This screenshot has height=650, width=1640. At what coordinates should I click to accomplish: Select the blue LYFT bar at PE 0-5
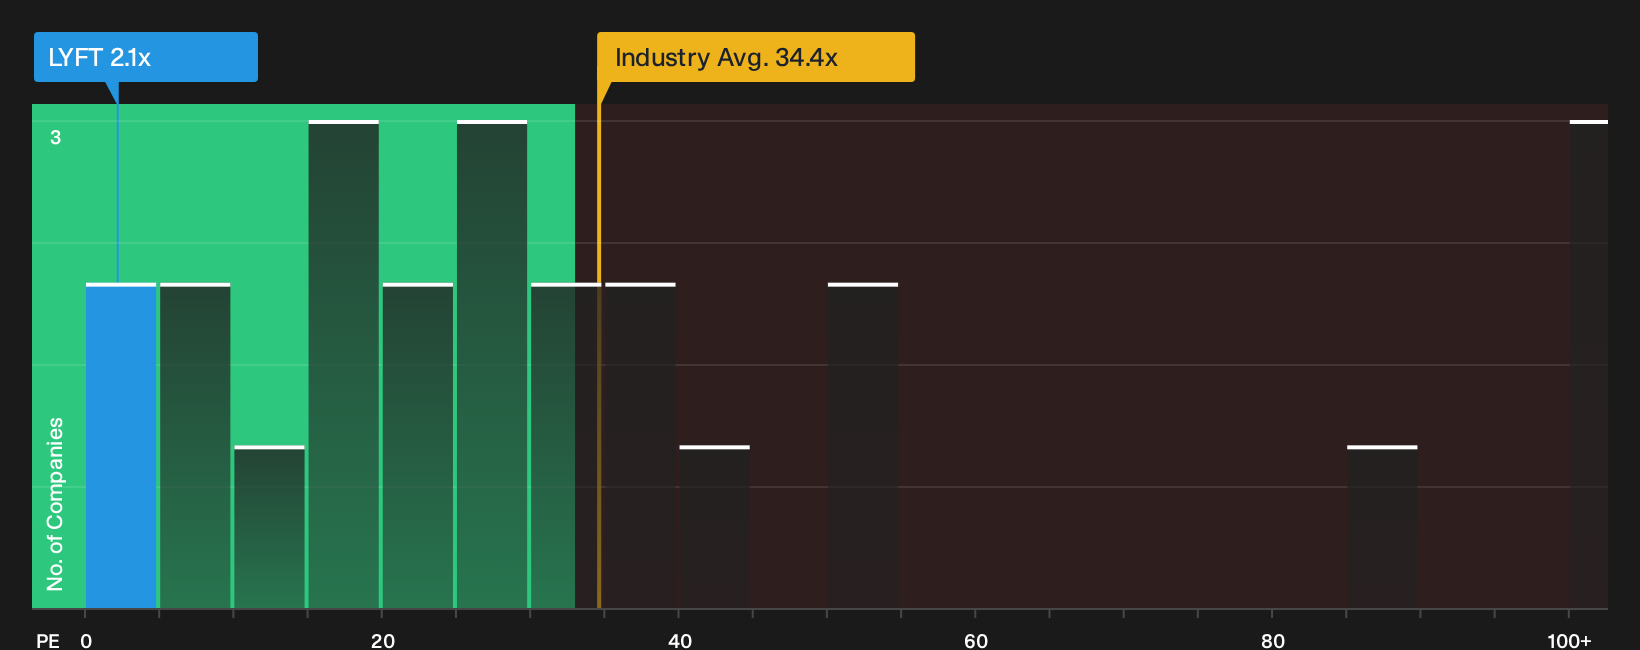[121, 446]
